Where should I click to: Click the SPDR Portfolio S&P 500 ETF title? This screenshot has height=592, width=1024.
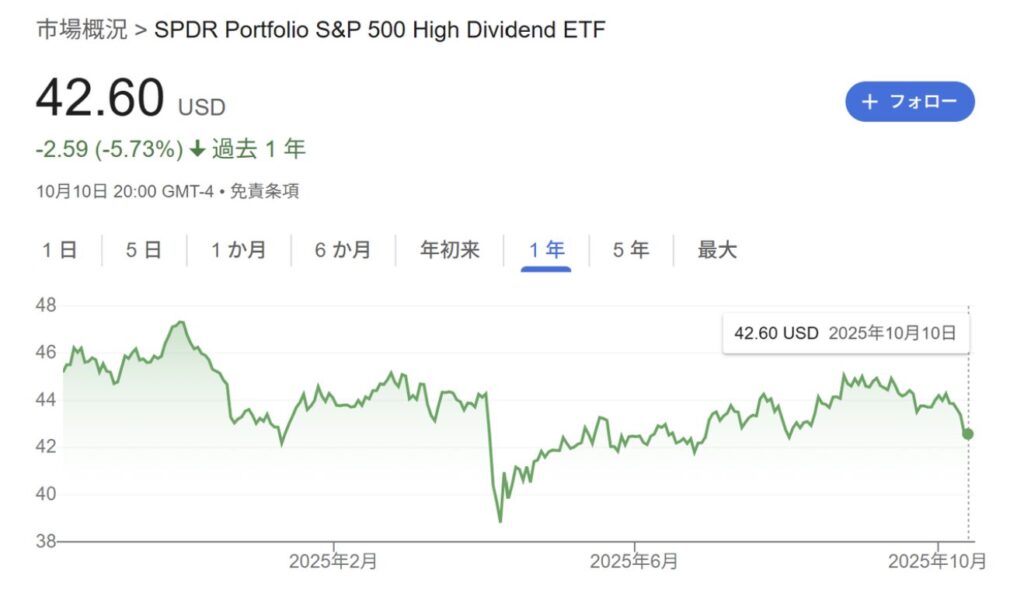pyautogui.click(x=380, y=30)
